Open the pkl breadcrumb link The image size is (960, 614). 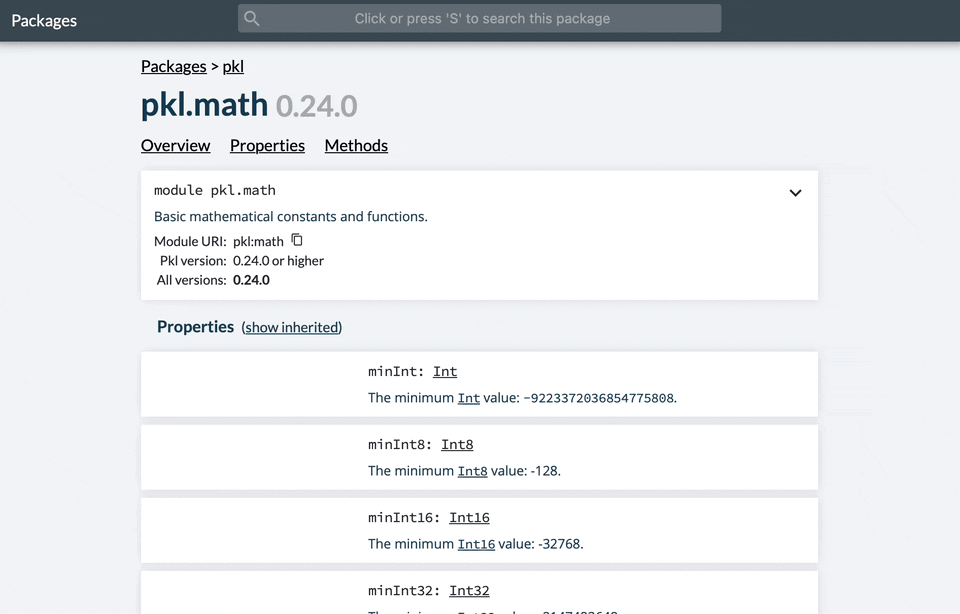click(233, 66)
